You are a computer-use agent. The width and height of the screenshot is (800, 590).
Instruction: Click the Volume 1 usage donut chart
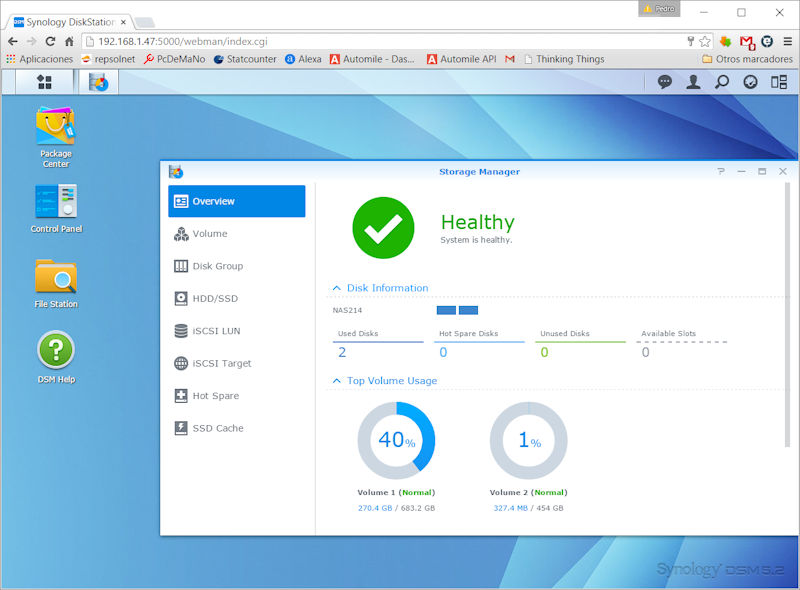pyautogui.click(x=396, y=440)
